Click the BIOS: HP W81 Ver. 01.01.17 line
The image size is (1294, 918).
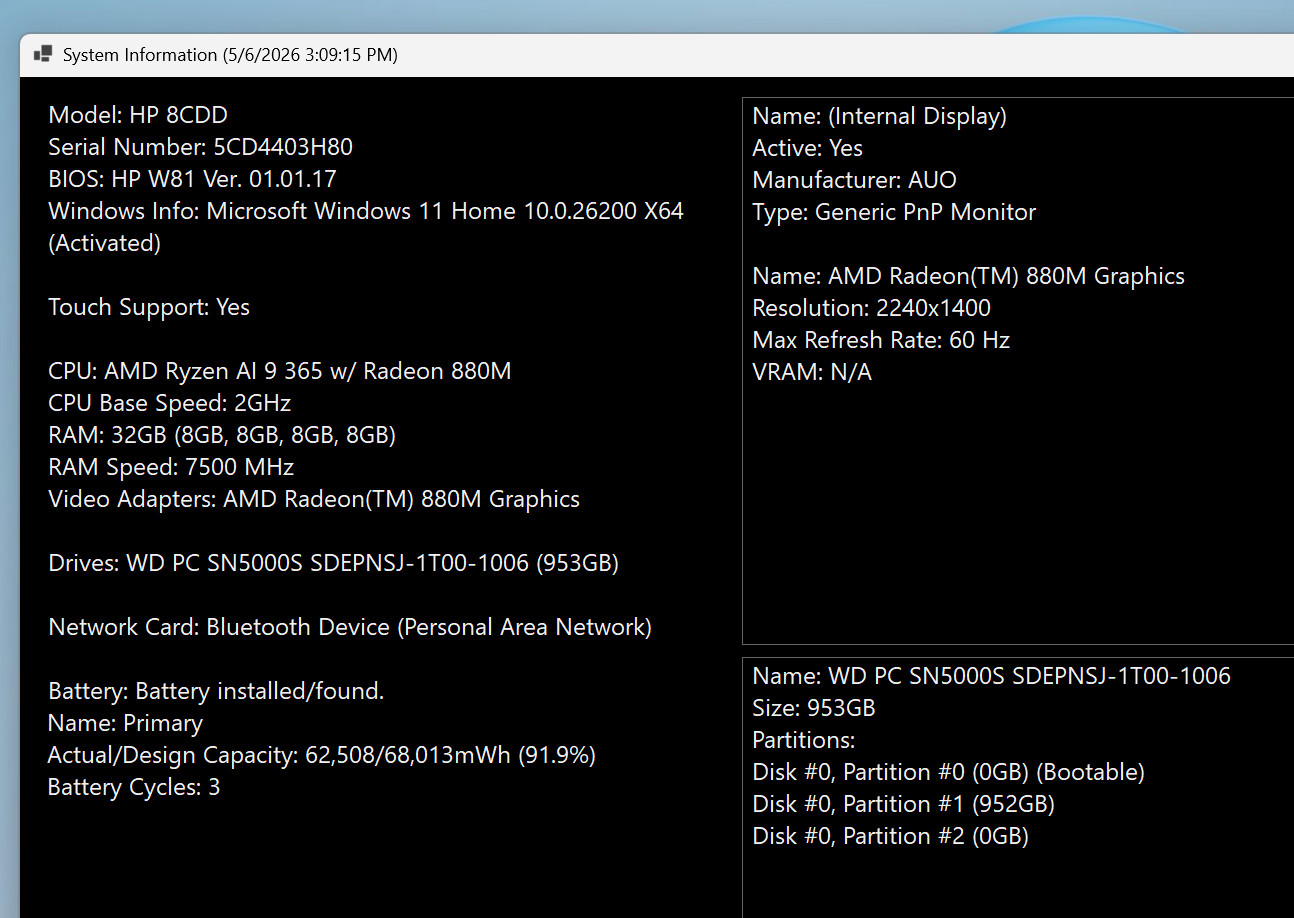192,179
